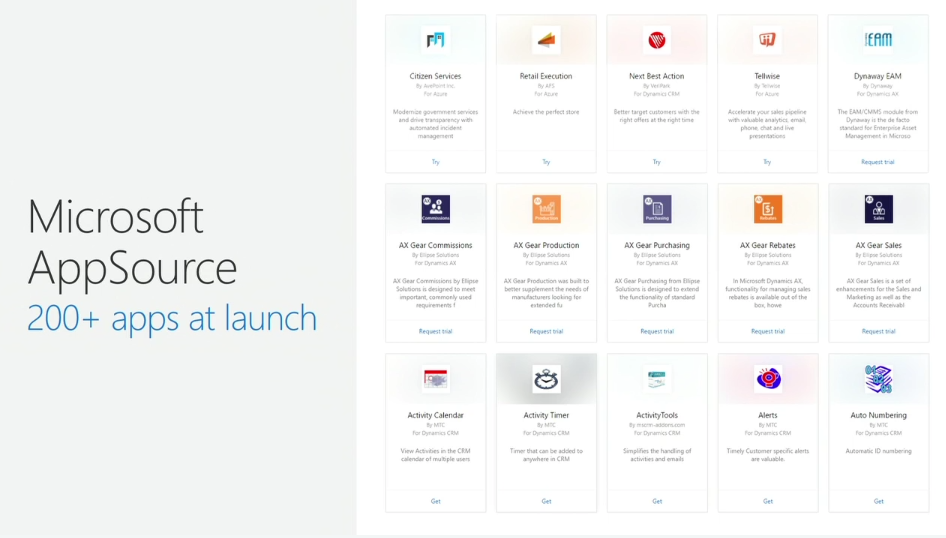Click Try link under Citizen Services
The image size is (946, 538).
(436, 162)
